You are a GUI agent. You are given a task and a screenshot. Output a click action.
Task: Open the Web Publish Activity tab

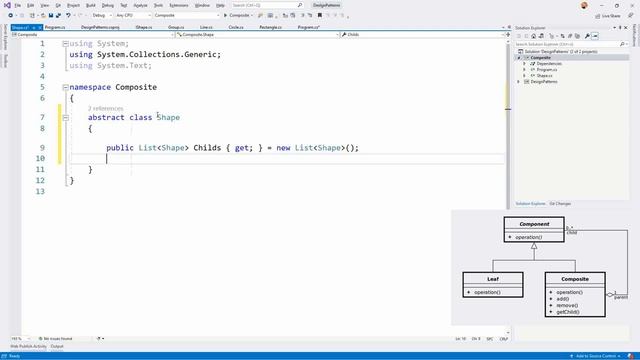(x=28, y=346)
